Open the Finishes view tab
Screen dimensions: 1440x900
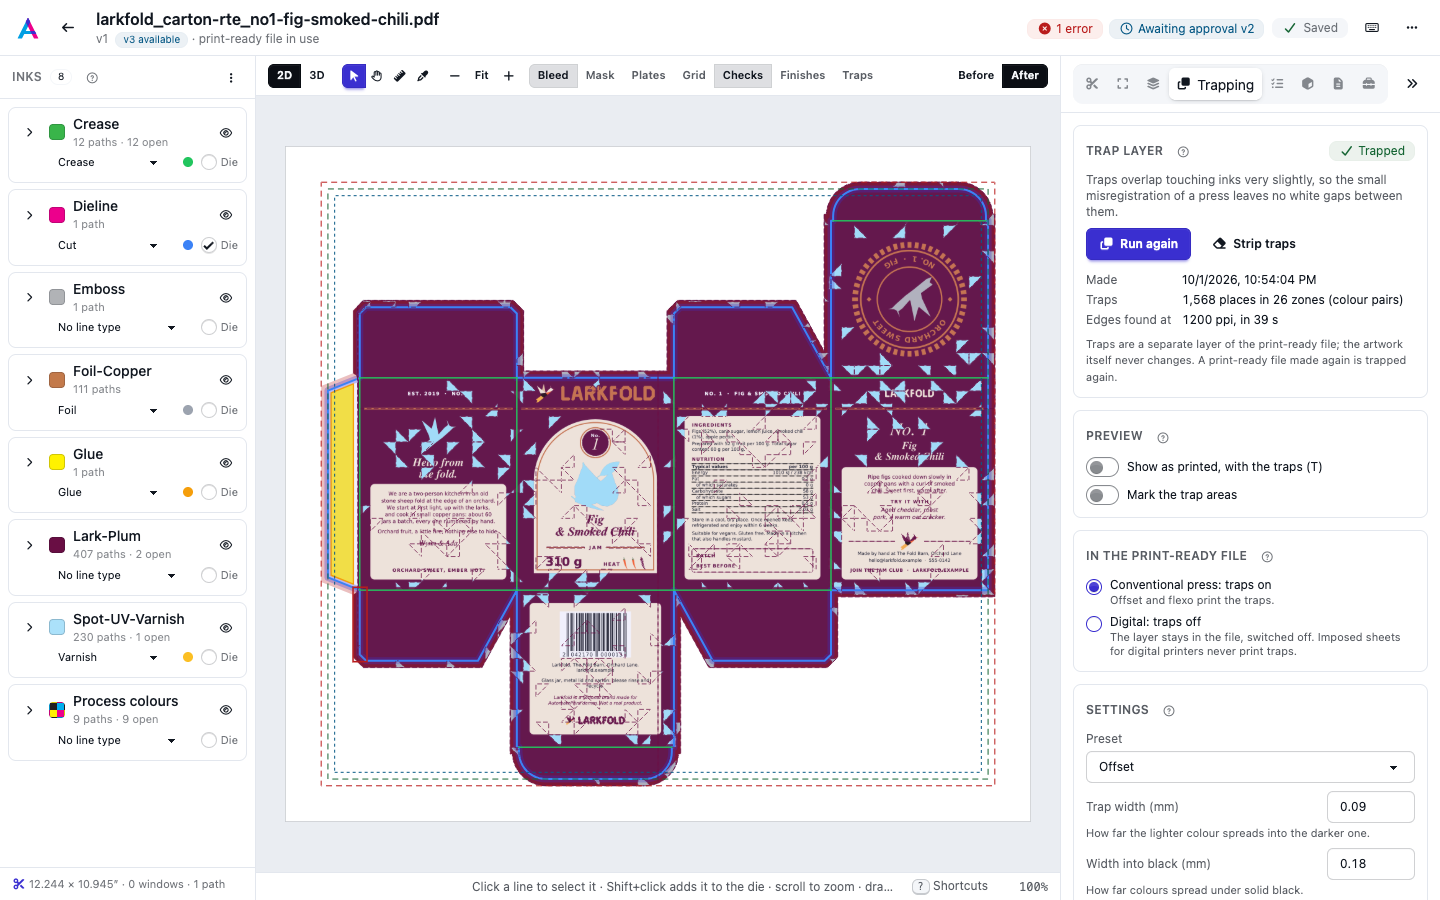pyautogui.click(x=803, y=76)
